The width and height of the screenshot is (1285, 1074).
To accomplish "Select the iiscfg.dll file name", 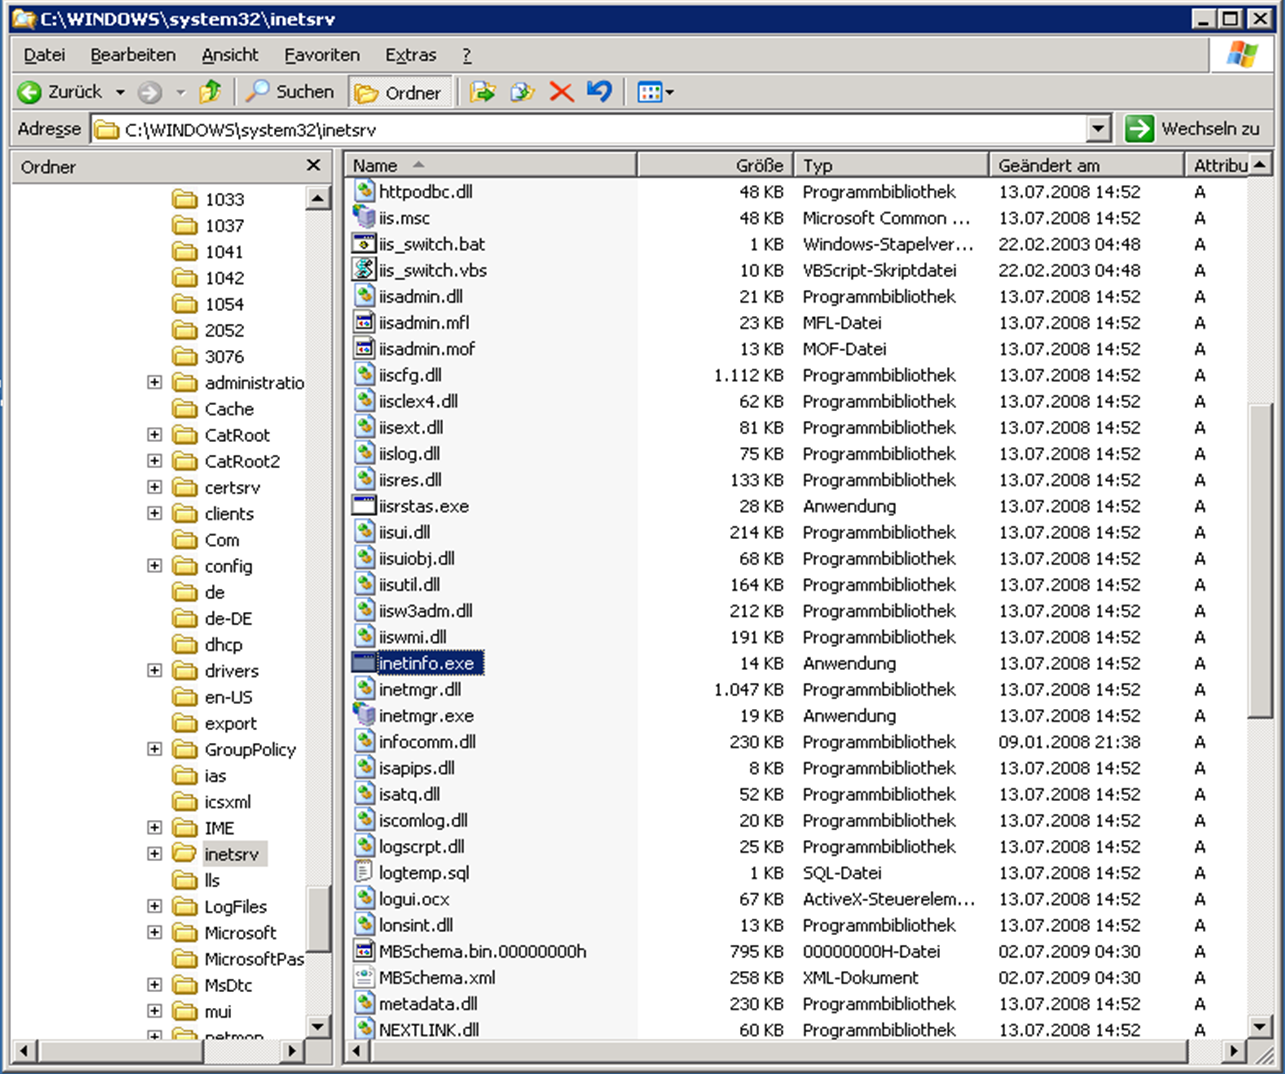I will click(x=410, y=375).
